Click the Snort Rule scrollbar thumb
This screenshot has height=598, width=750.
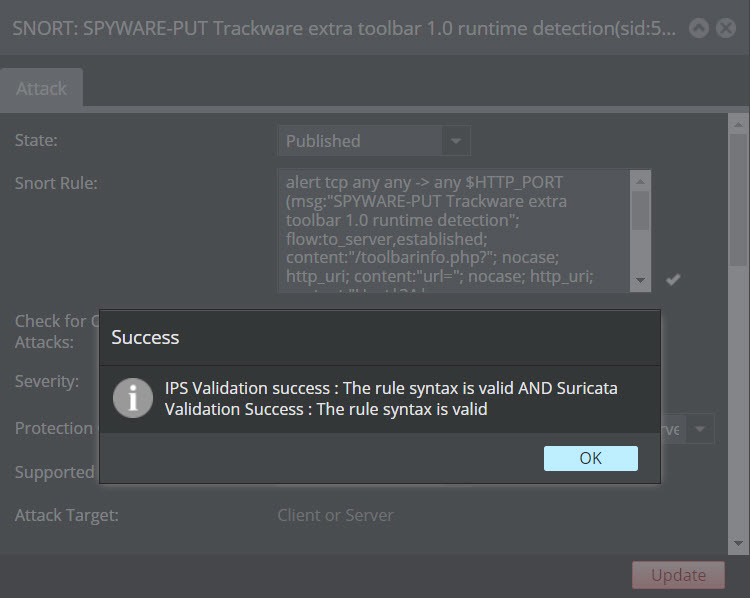pos(640,210)
